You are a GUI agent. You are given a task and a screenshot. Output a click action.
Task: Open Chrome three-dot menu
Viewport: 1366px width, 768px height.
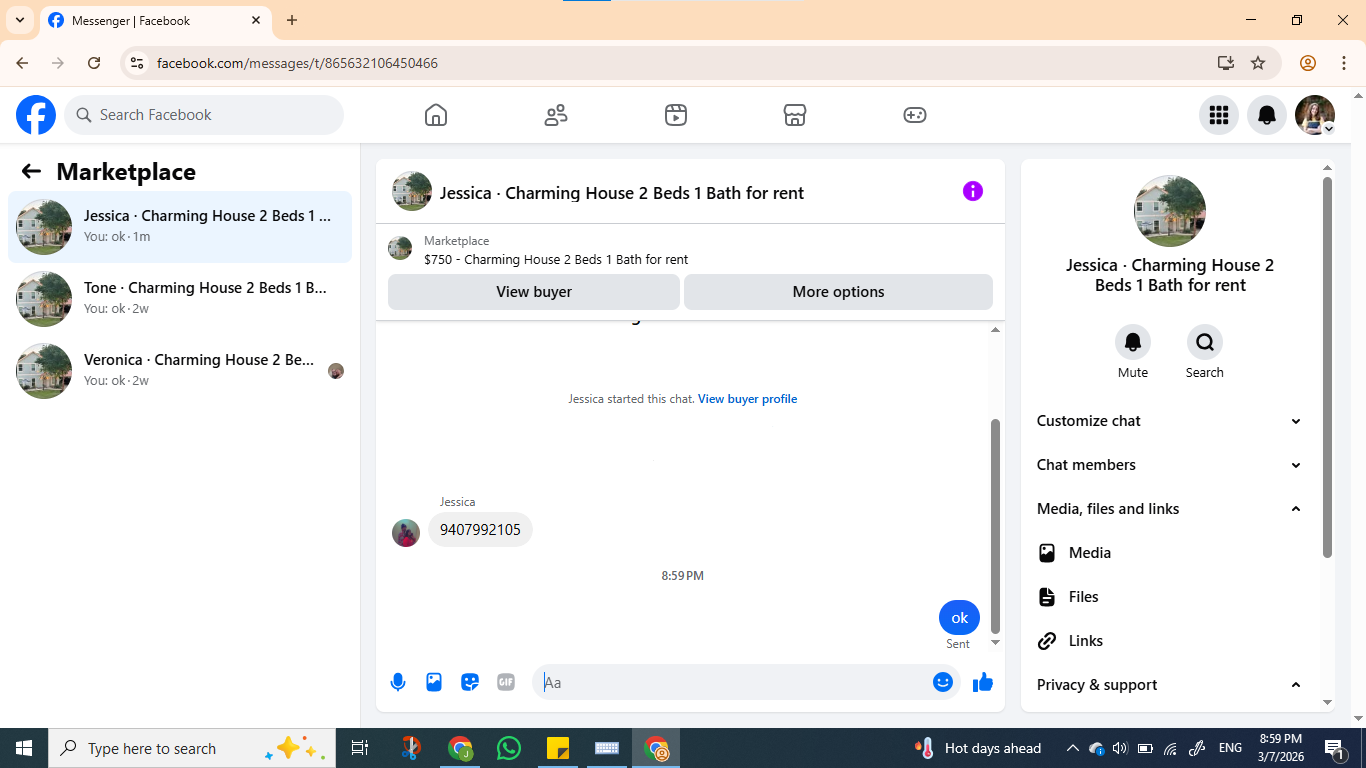click(1344, 63)
